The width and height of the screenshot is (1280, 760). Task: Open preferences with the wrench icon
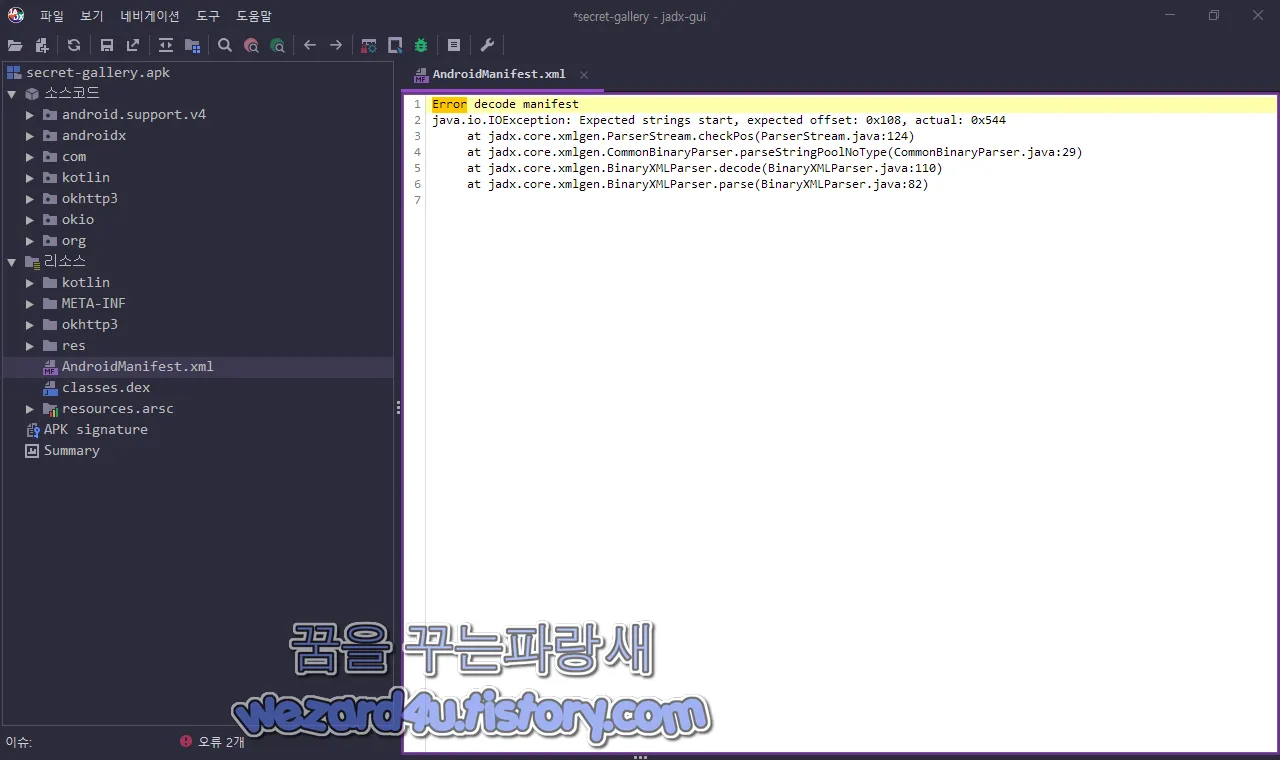pos(487,45)
